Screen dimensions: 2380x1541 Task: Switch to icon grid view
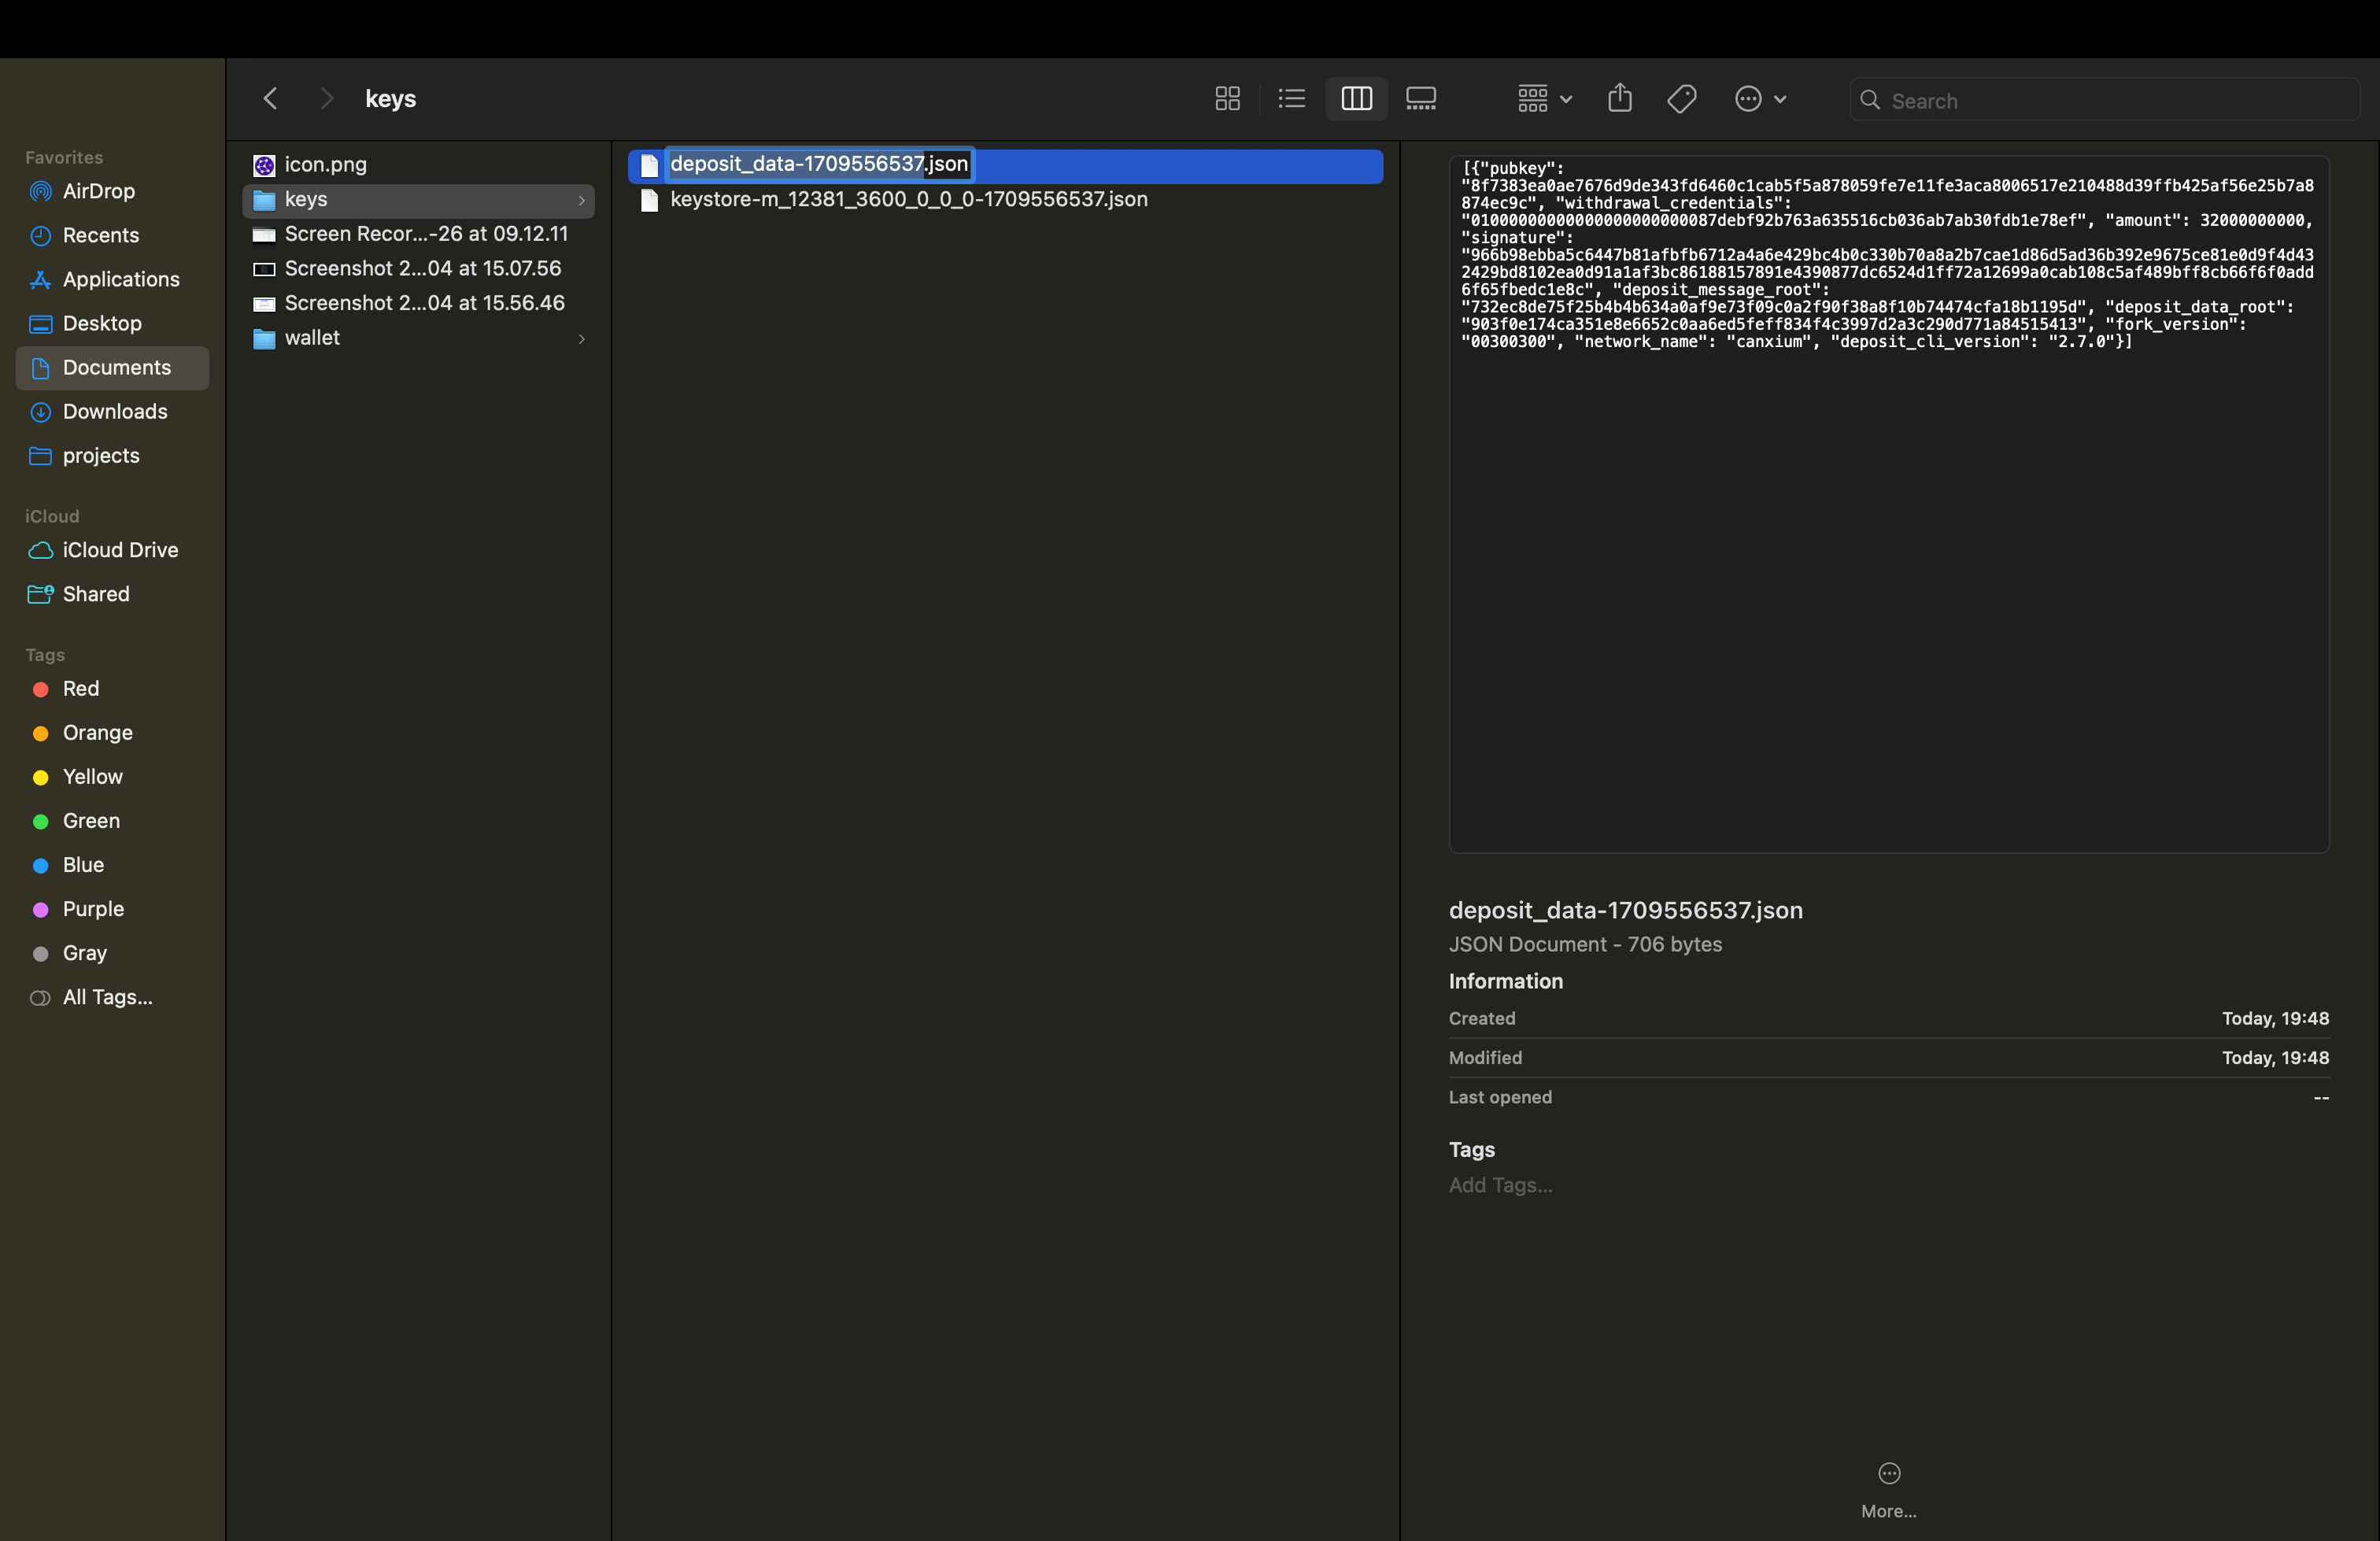click(x=1227, y=99)
